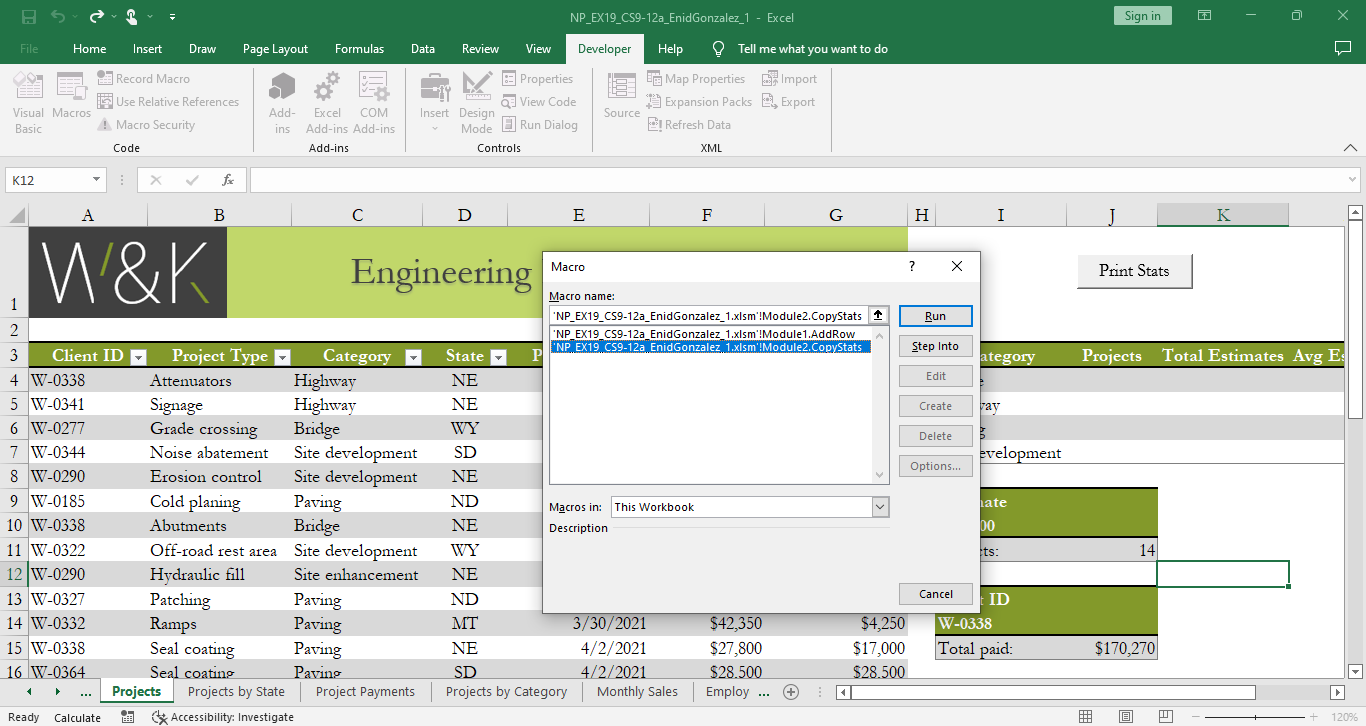This screenshot has height=726, width=1366.
Task: Click the Run button in Macro dialog
Action: pyautogui.click(x=935, y=316)
